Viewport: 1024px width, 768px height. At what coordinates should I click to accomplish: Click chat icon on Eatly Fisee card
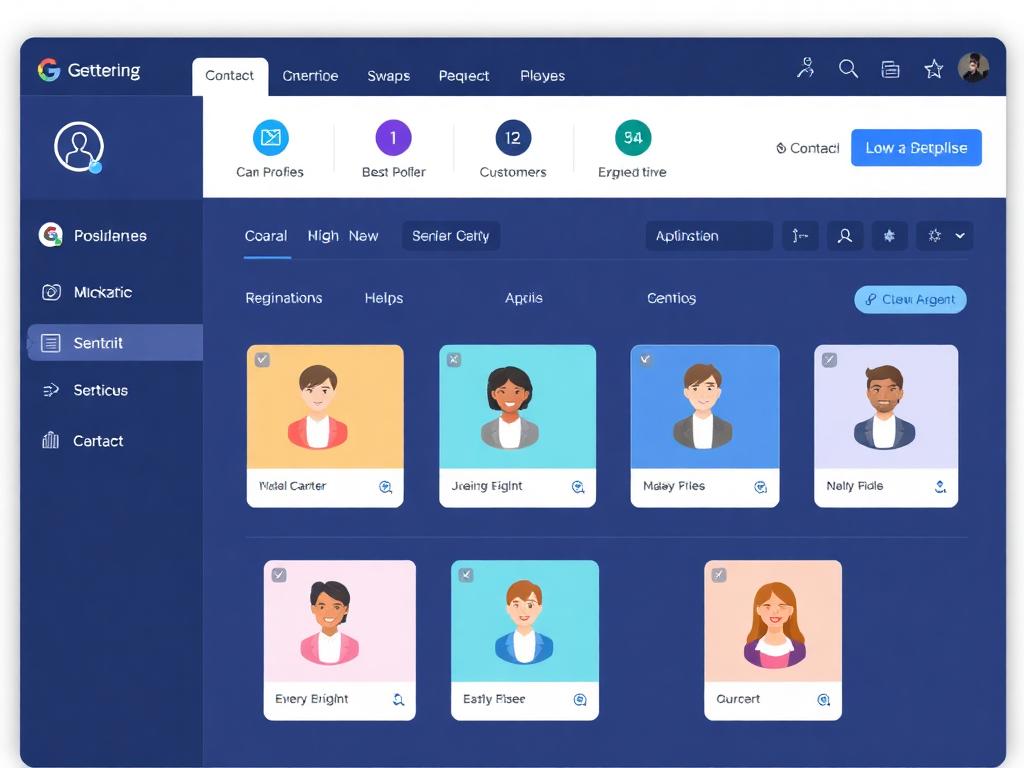coord(579,699)
